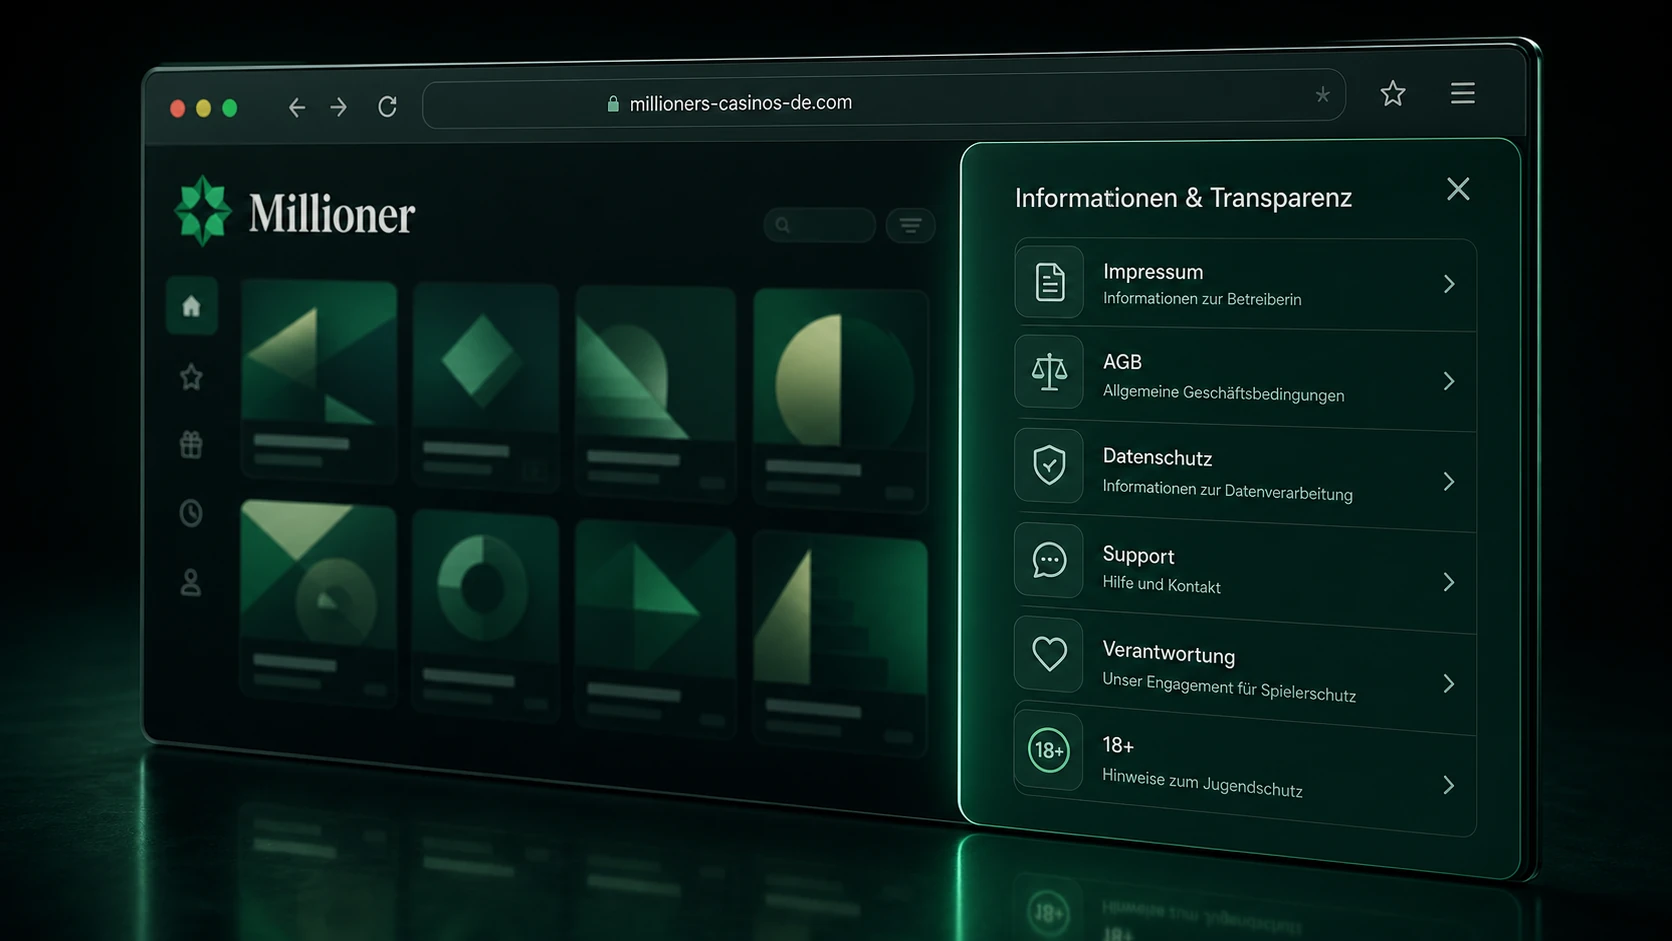Open the bookmarks star in browser toolbar

point(1393,93)
